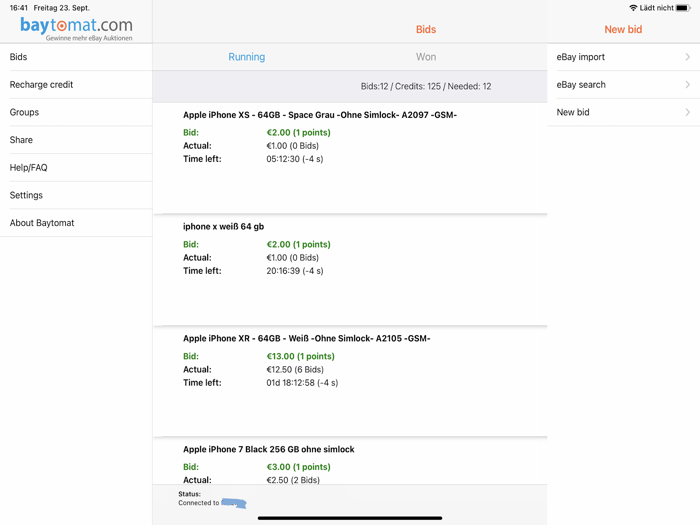The width and height of the screenshot is (700, 525).
Task: Open About Baytomat entry
Action: click(76, 223)
